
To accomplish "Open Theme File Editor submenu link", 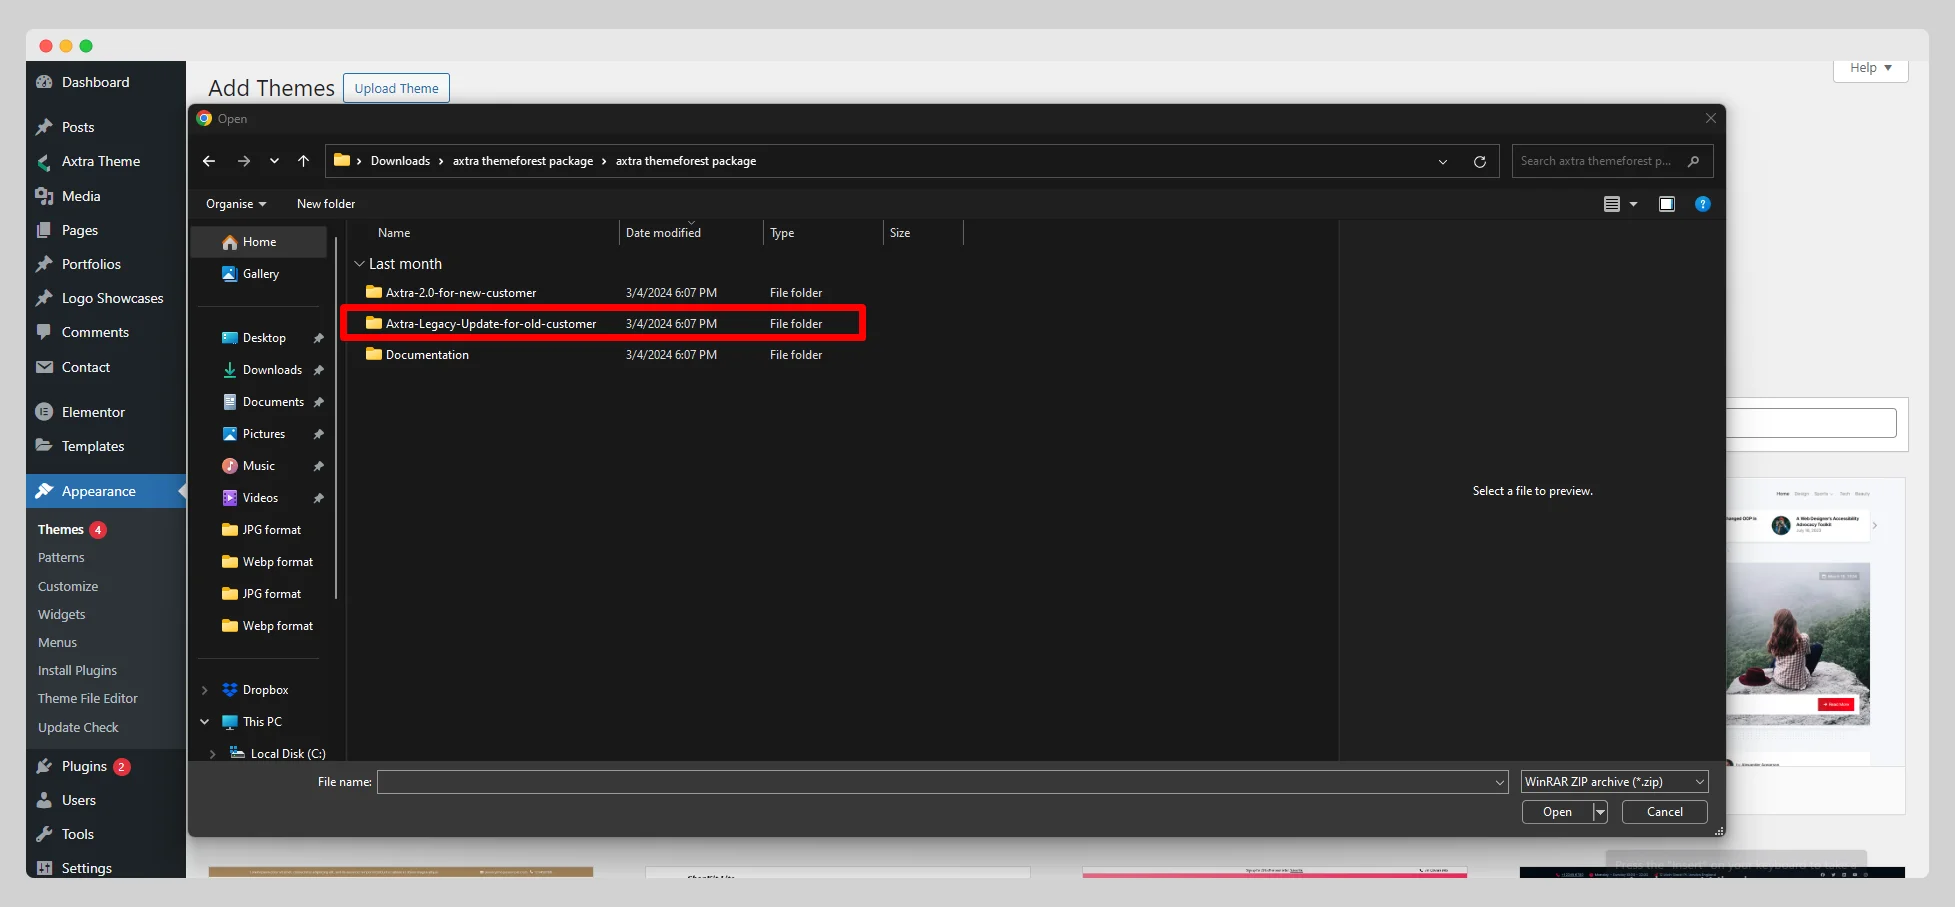I will click(88, 698).
